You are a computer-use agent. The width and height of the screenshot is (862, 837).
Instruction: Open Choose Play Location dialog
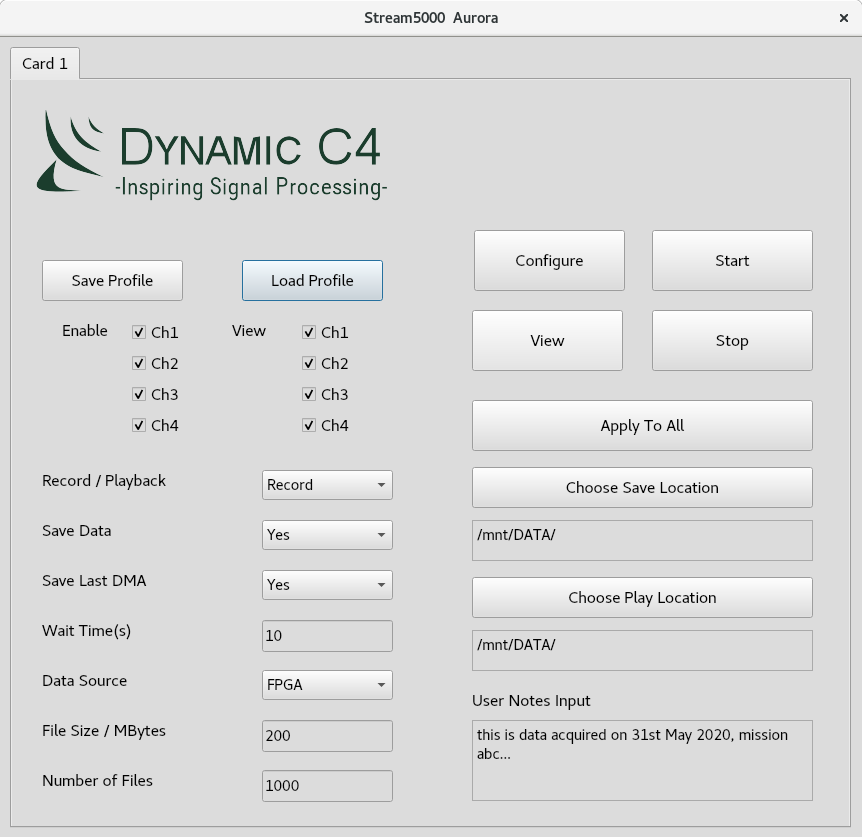[642, 598]
